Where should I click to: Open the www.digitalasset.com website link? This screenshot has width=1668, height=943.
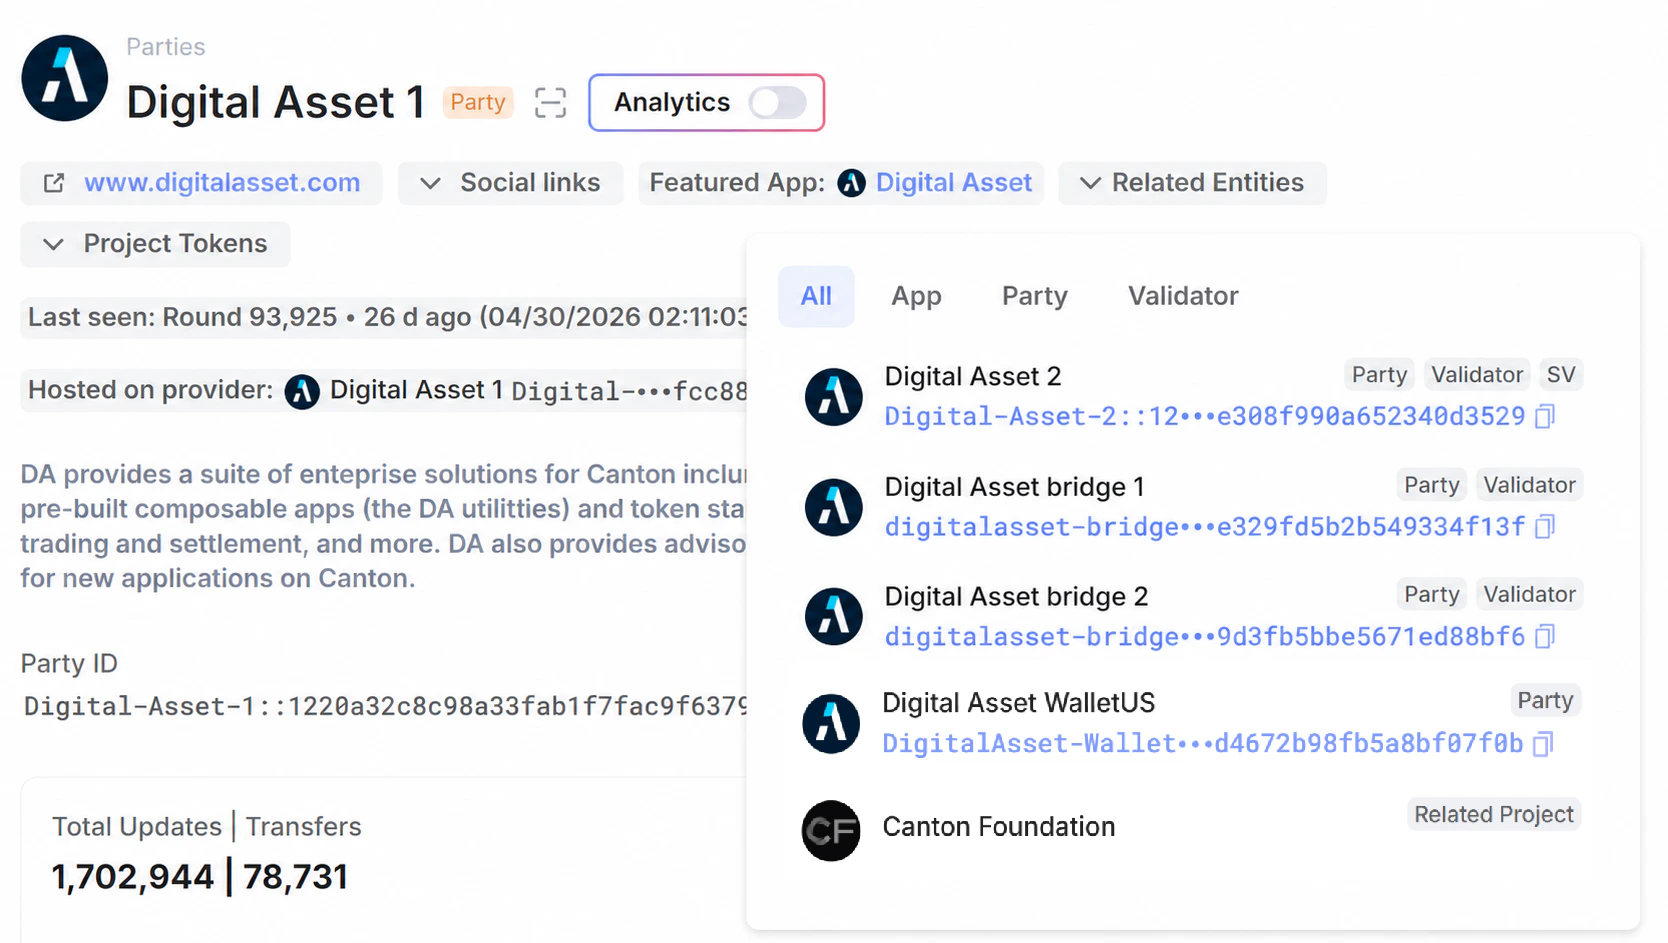pos(222,183)
